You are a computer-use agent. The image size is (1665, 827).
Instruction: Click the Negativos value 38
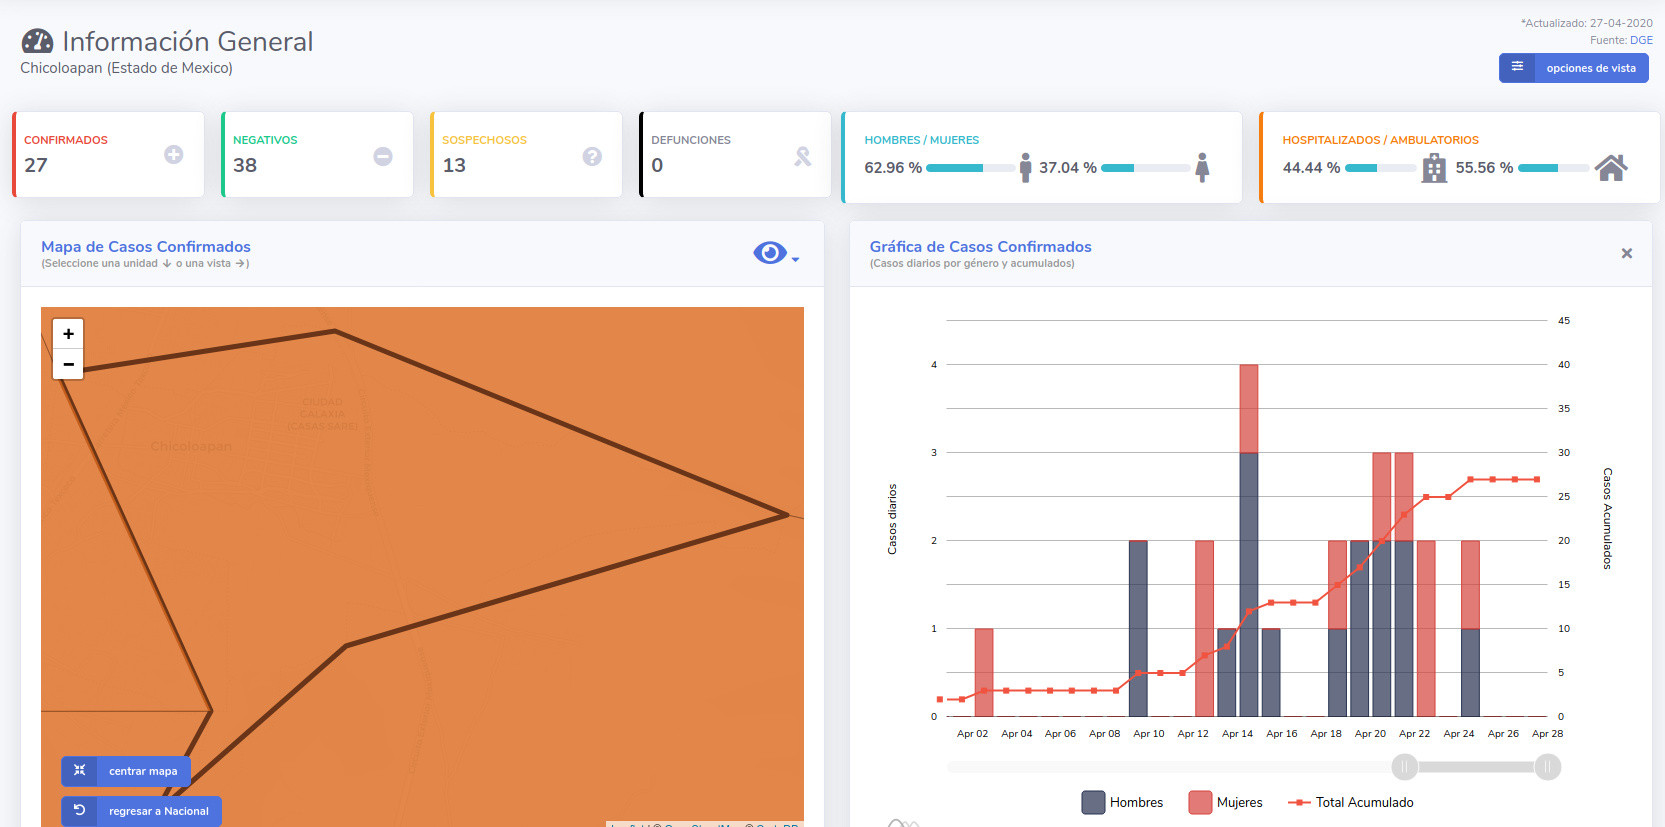pos(245,165)
